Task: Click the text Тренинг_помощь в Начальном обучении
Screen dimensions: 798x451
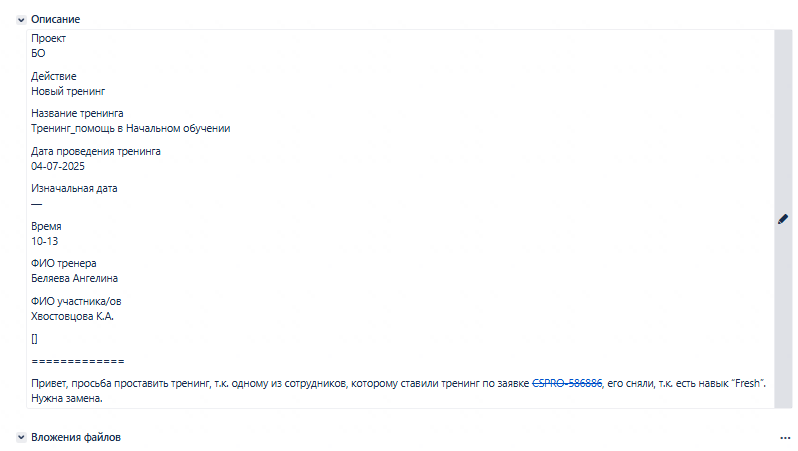Action: [x=131, y=128]
